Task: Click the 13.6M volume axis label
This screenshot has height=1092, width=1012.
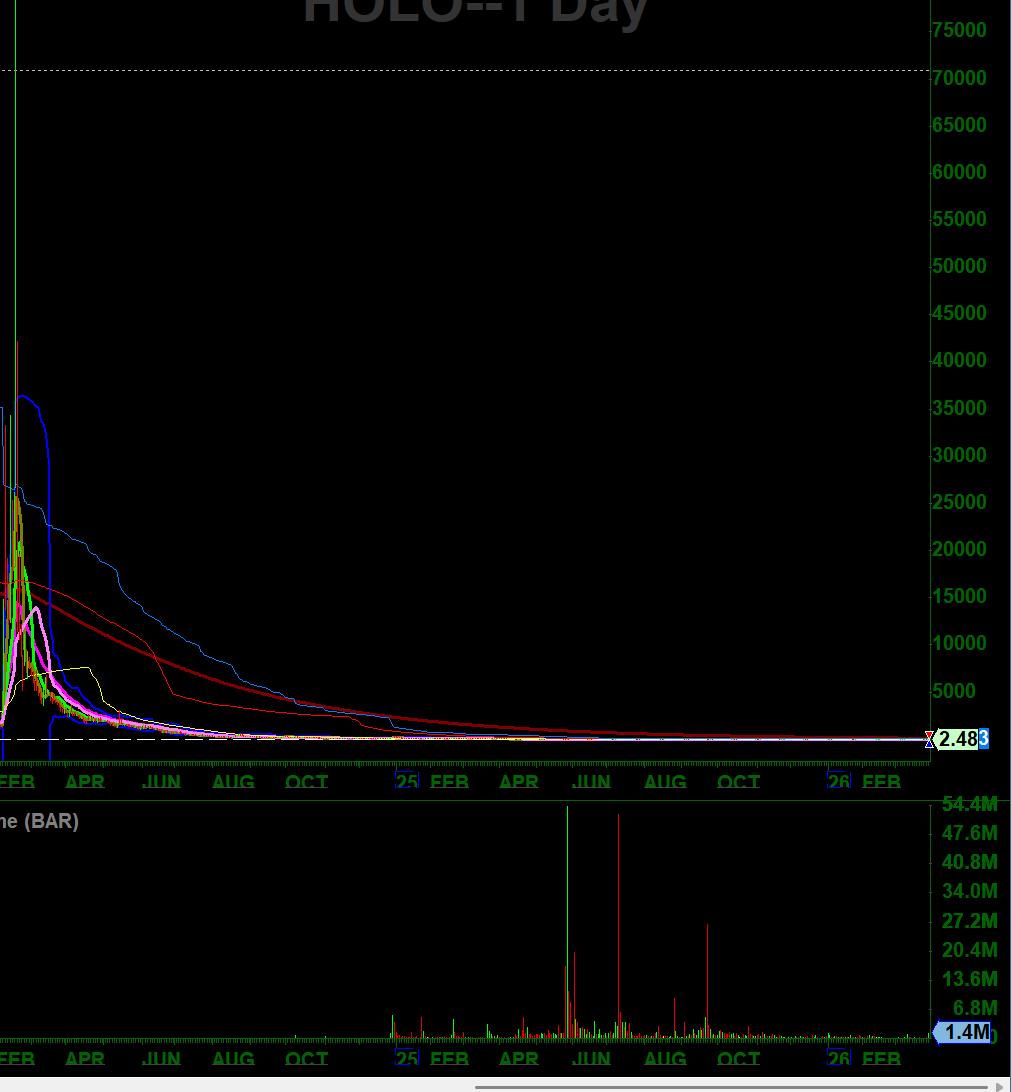Action: [x=970, y=979]
